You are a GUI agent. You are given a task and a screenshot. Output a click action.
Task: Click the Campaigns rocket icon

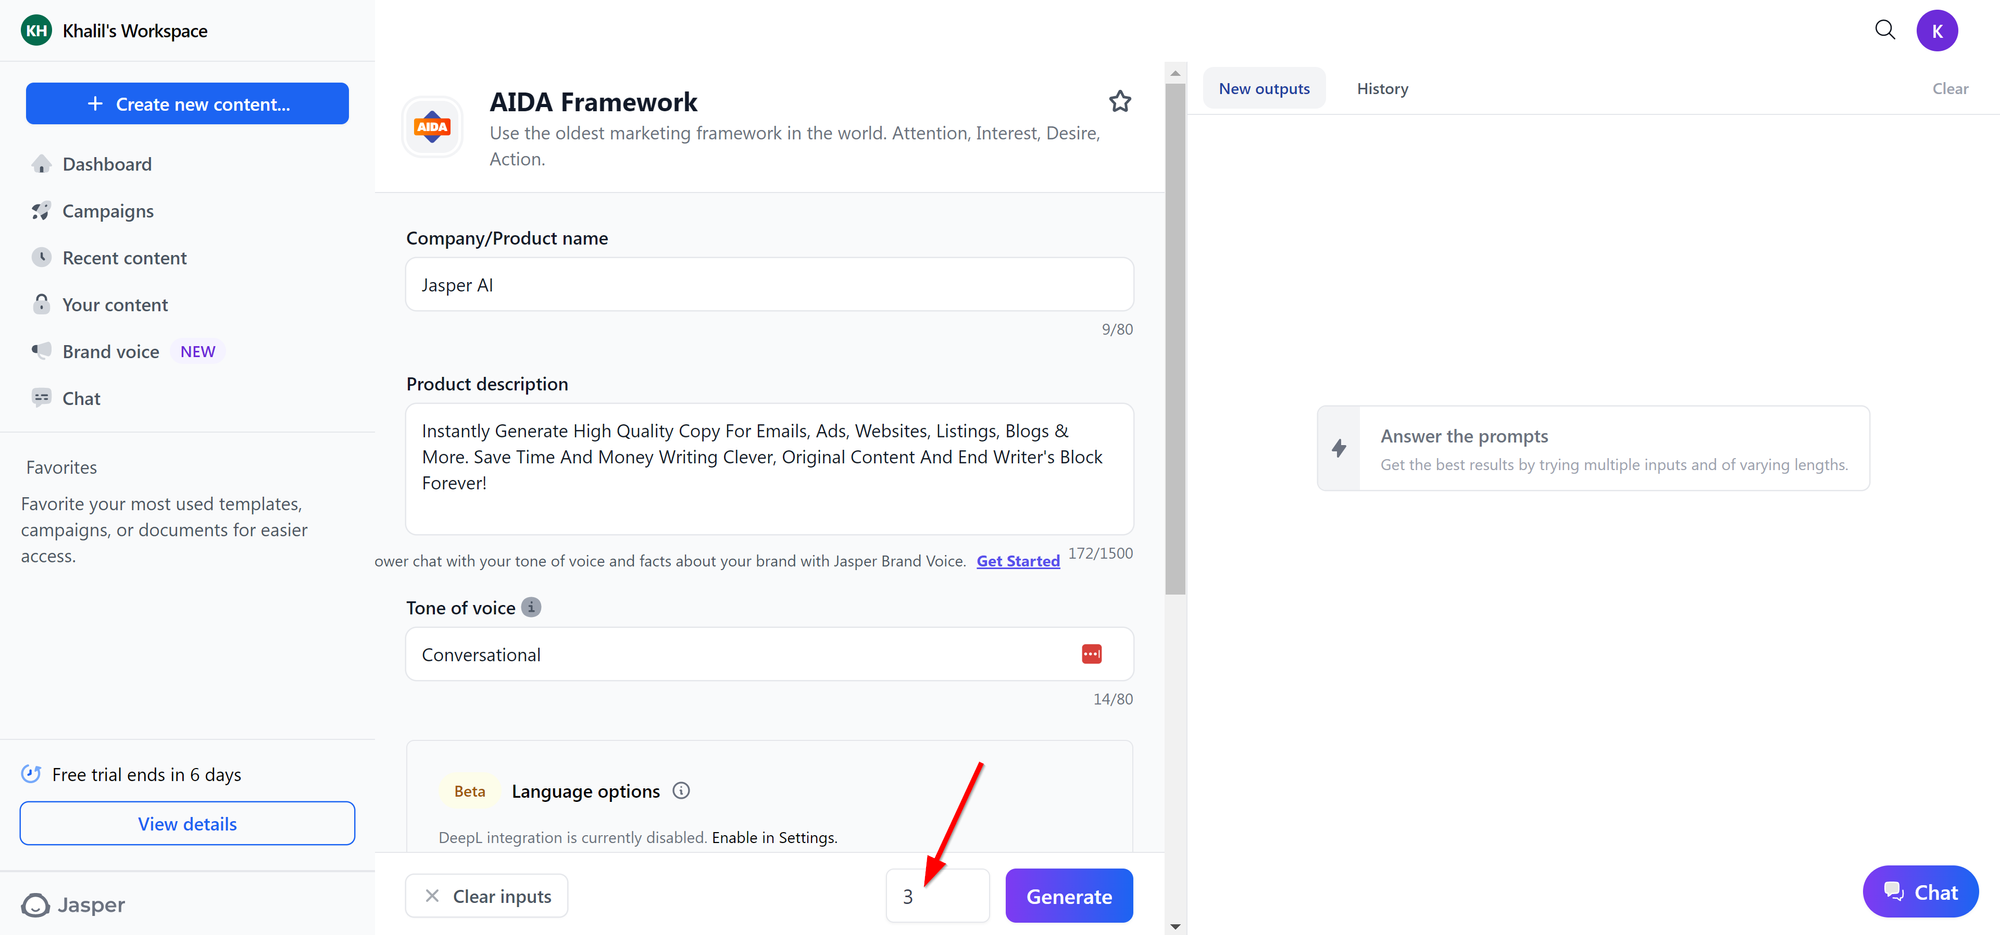41,211
